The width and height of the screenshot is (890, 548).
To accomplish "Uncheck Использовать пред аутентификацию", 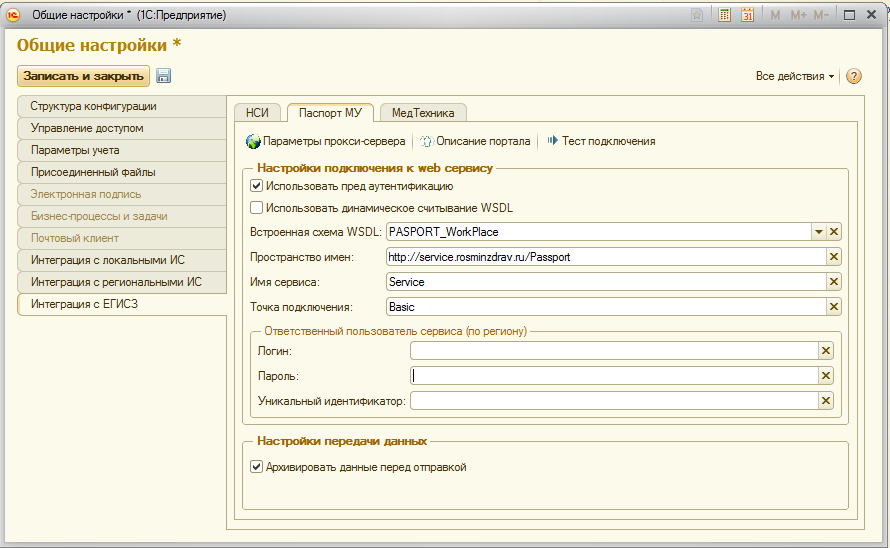I will pos(257,186).
